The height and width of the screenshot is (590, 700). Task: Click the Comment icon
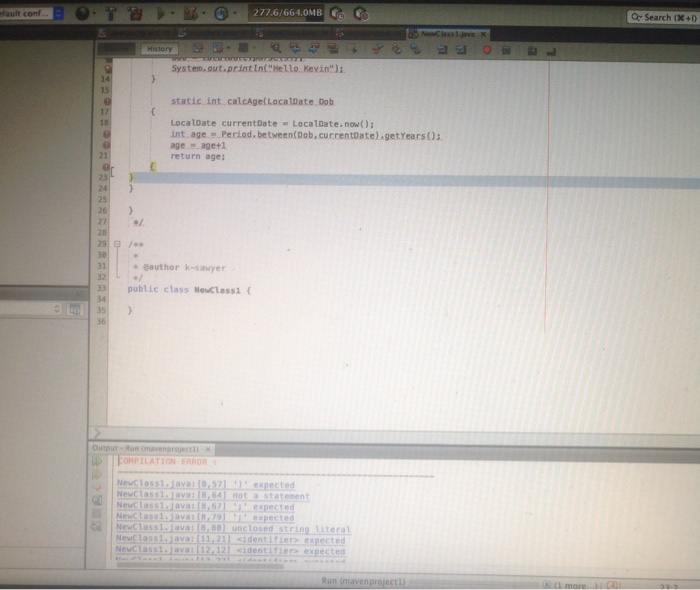click(532, 51)
